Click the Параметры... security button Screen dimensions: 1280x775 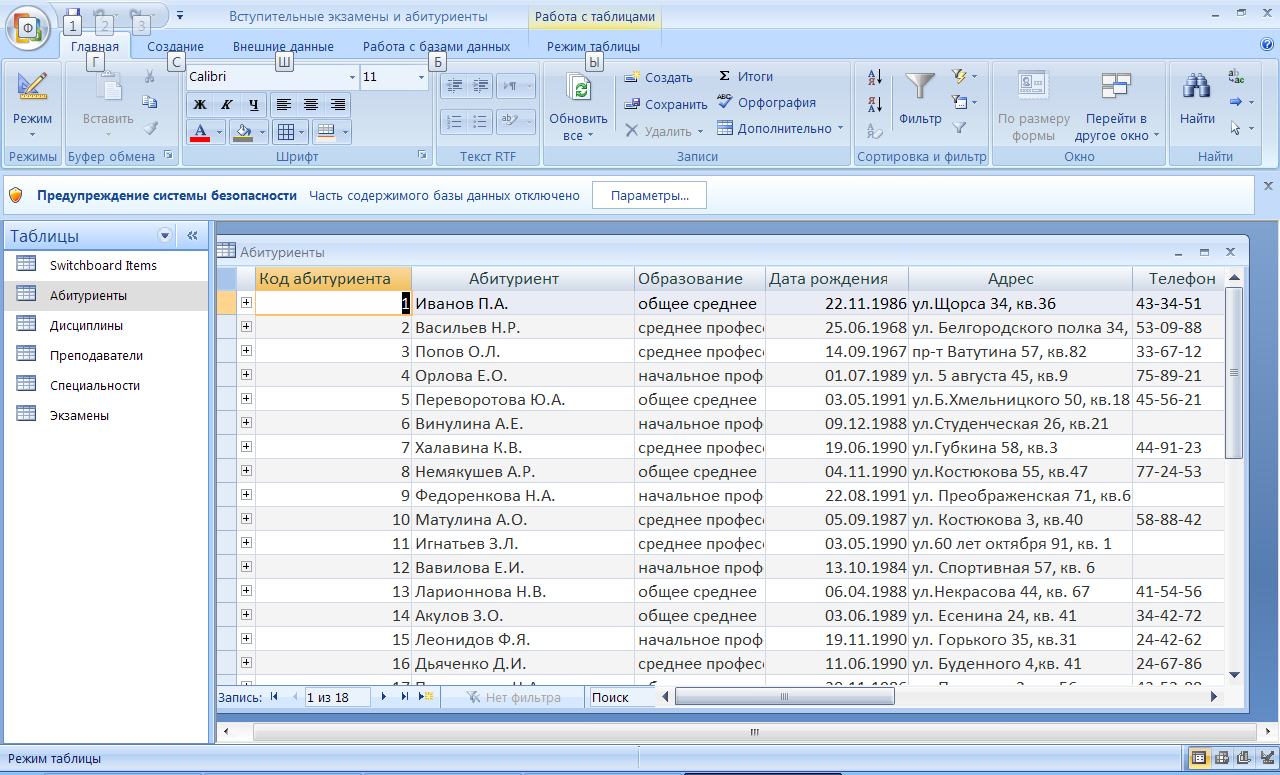click(x=649, y=196)
